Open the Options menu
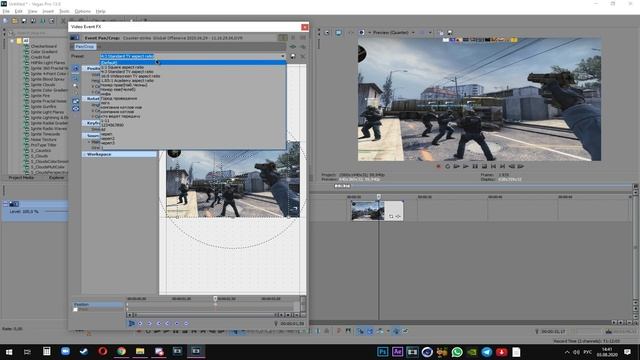Image resolution: width=640 pixels, height=360 pixels. pos(83,11)
